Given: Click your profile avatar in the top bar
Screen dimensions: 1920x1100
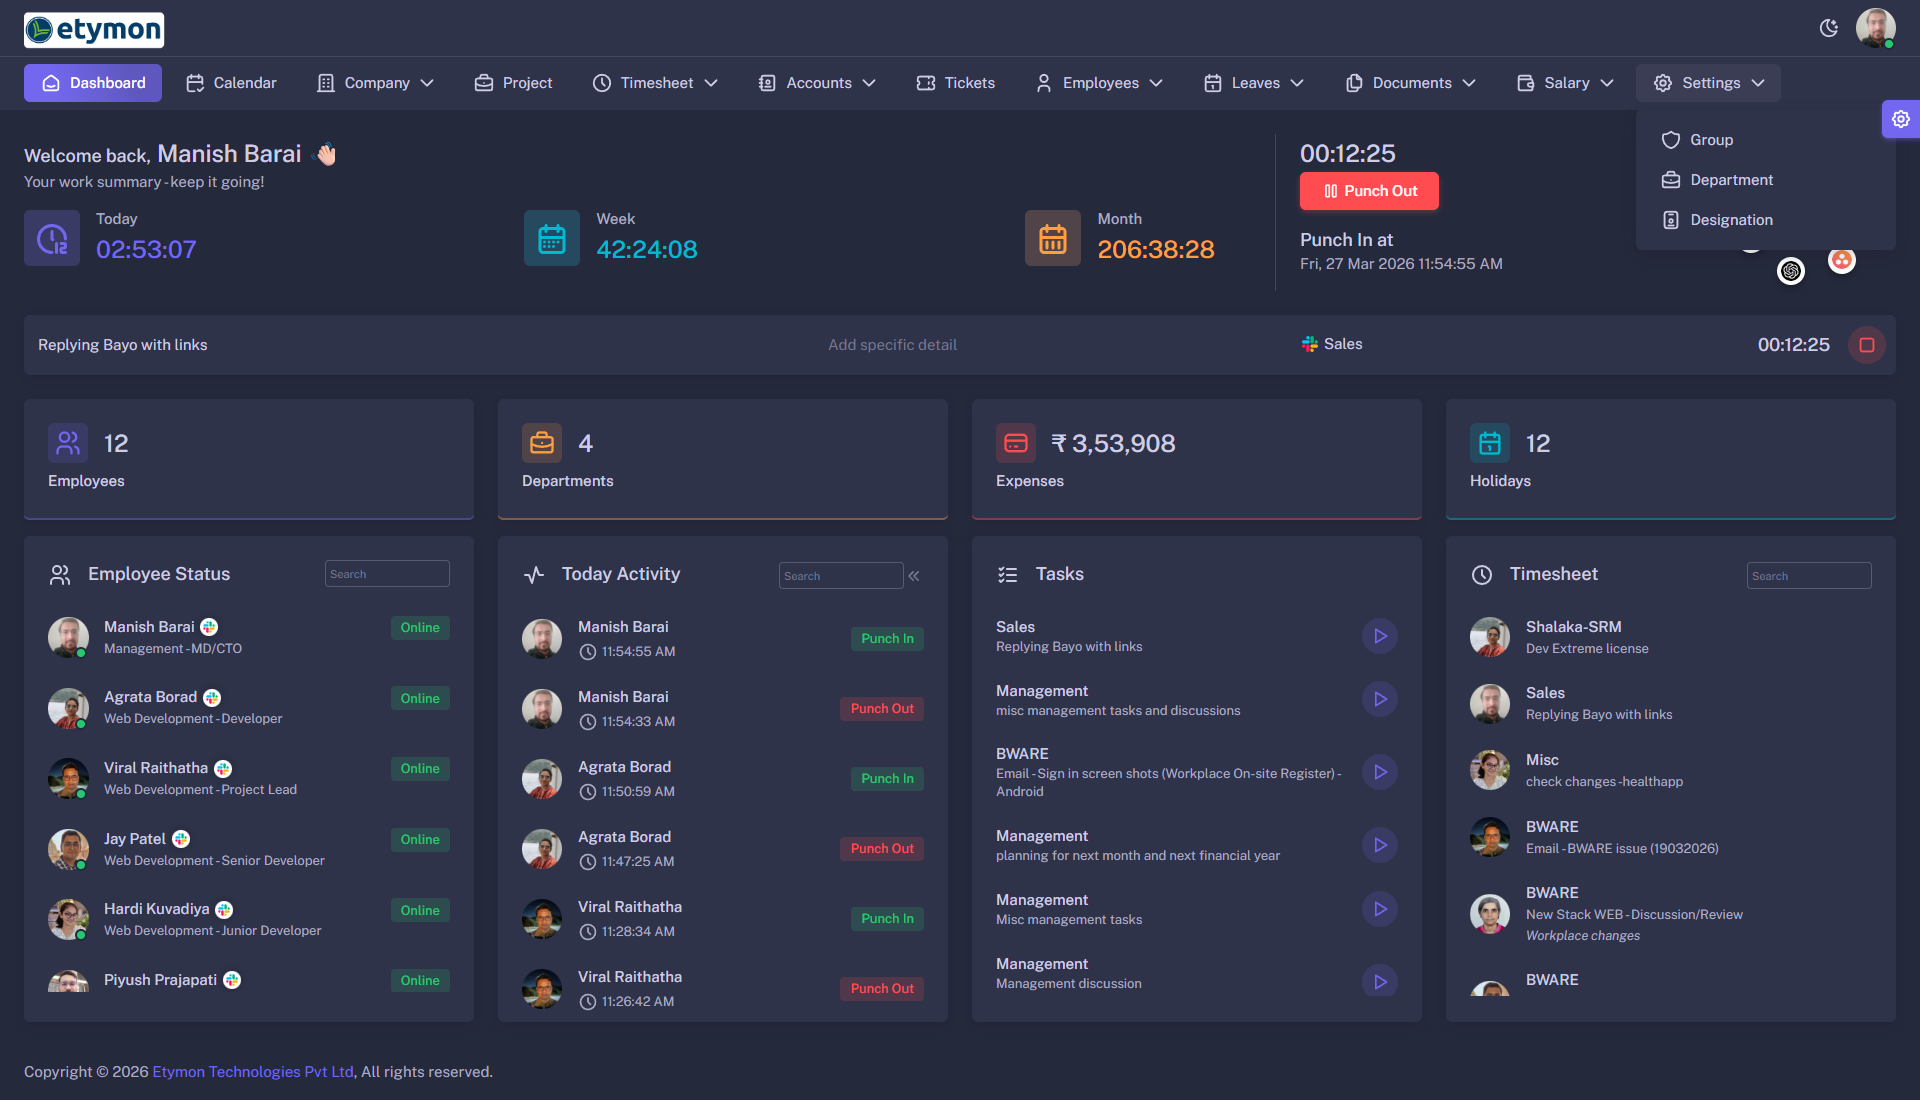Looking at the screenshot, I should pyautogui.click(x=1878, y=29).
